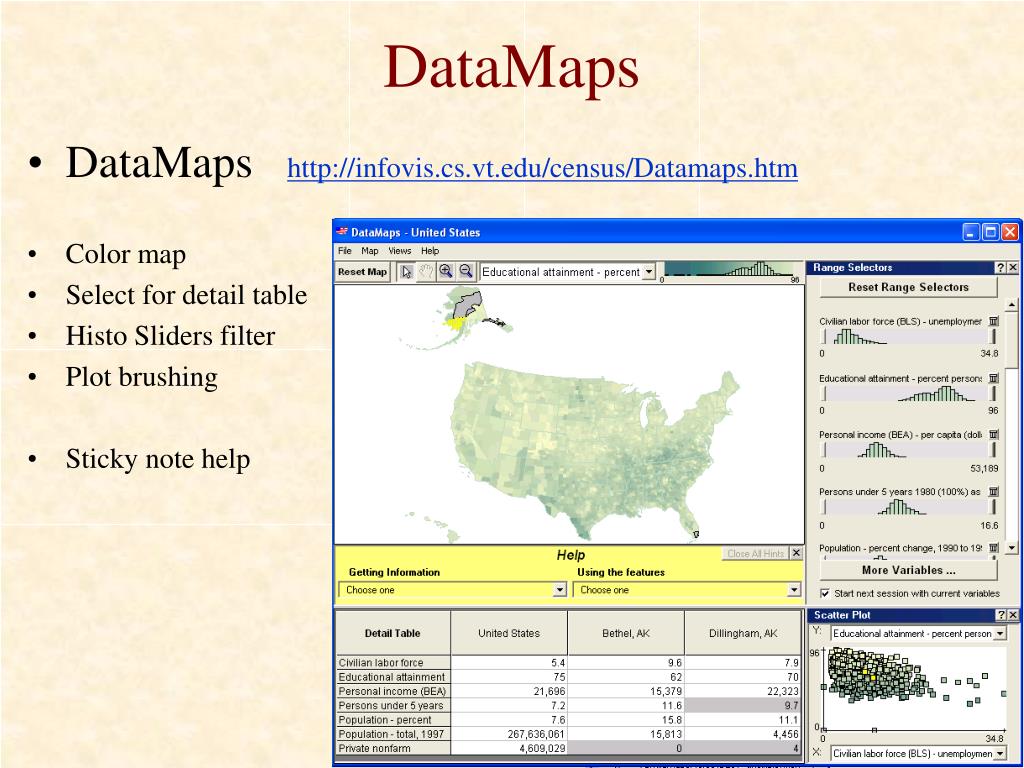Open the Views menu

point(400,251)
